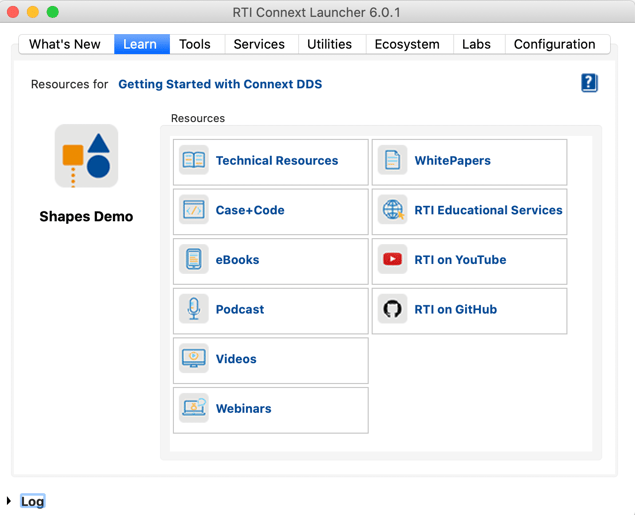The image size is (635, 515).
Task: Click the Case+Code window icon
Action: coord(194,210)
